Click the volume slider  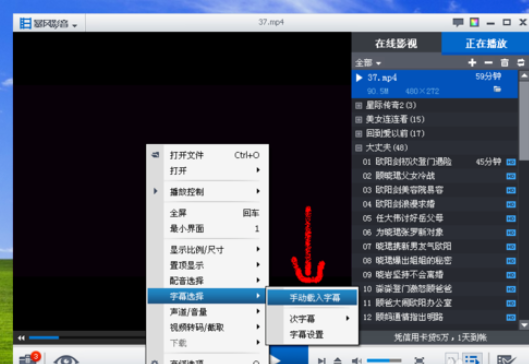click(x=384, y=361)
